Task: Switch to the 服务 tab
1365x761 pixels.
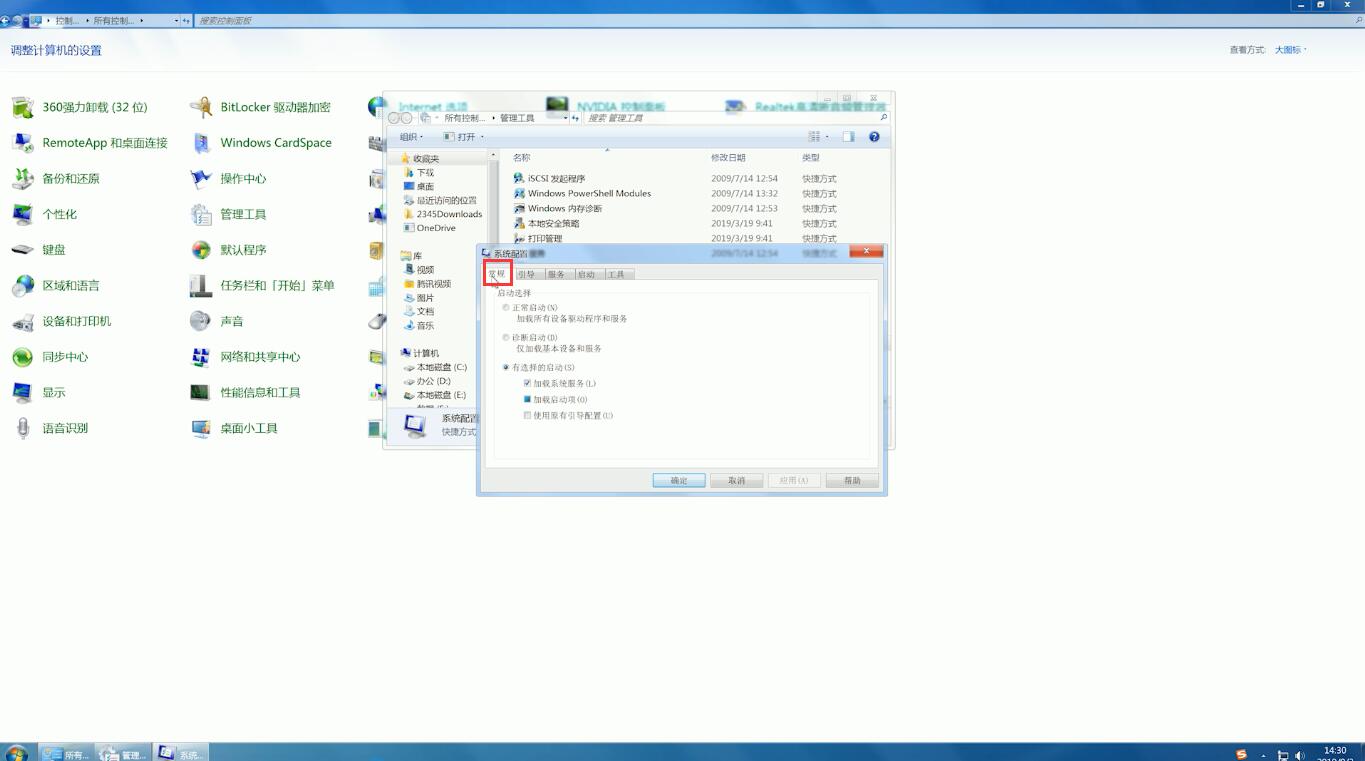Action: [556, 274]
